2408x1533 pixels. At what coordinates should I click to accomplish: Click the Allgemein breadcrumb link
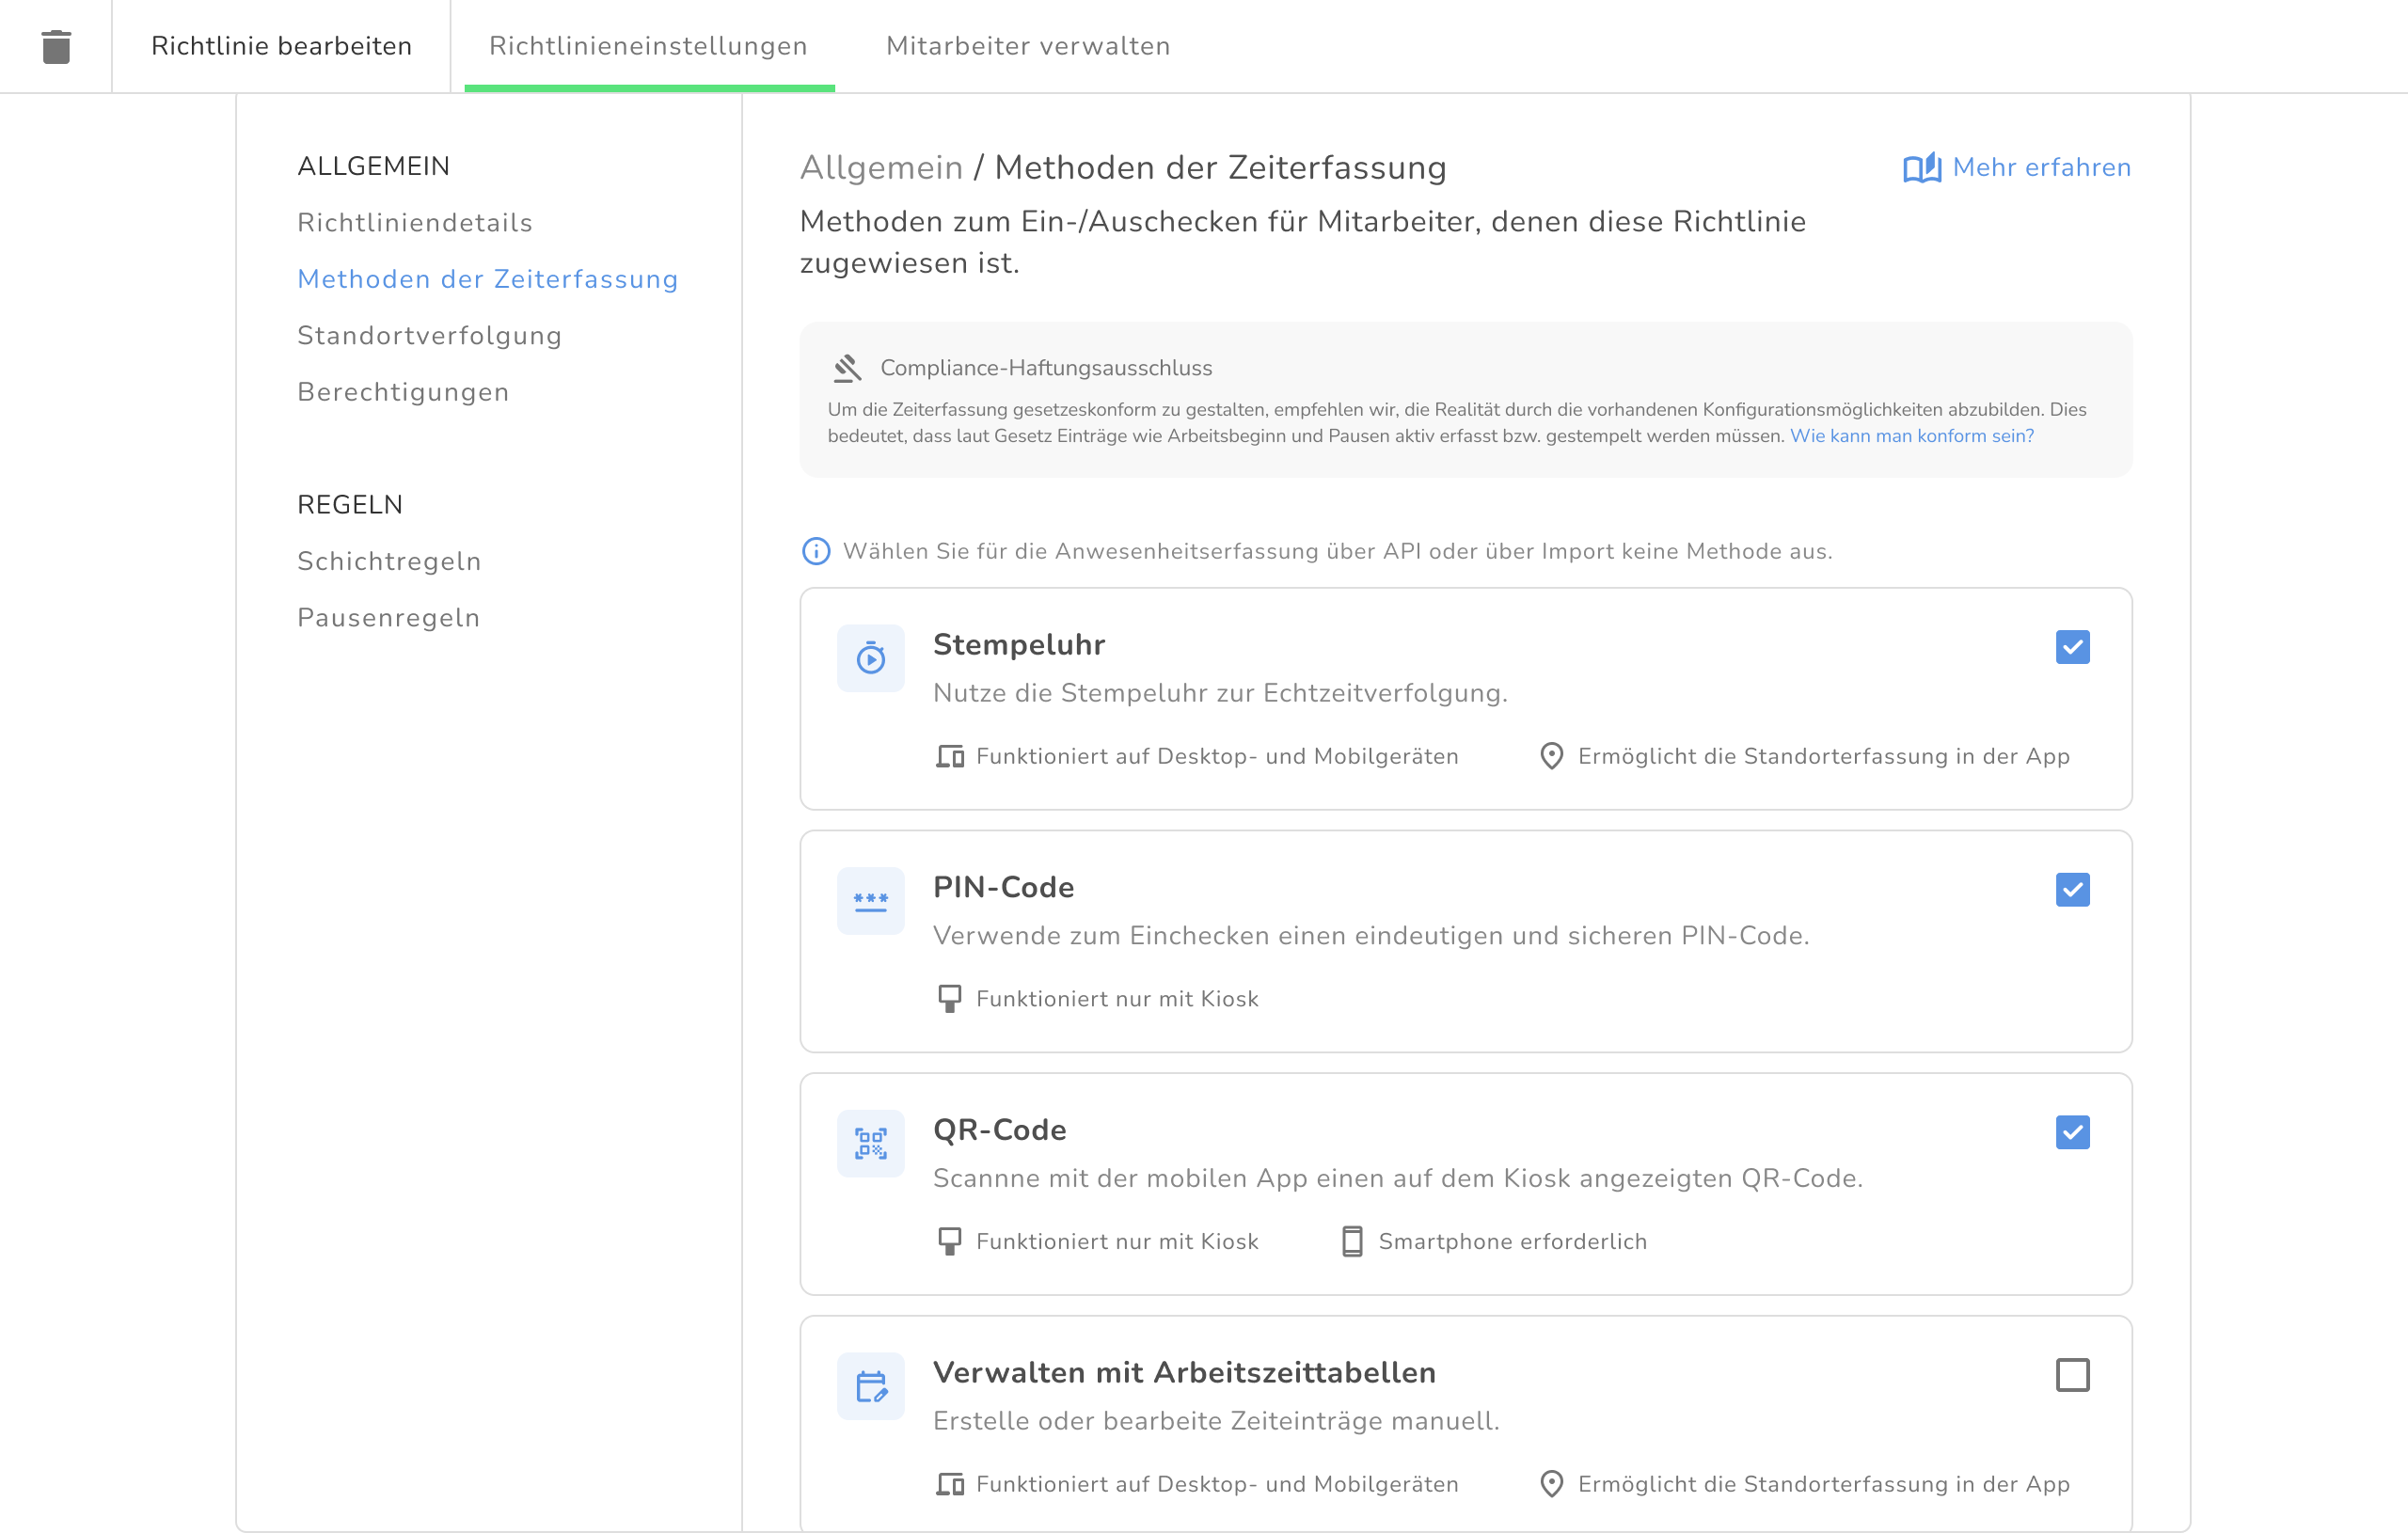880,168
